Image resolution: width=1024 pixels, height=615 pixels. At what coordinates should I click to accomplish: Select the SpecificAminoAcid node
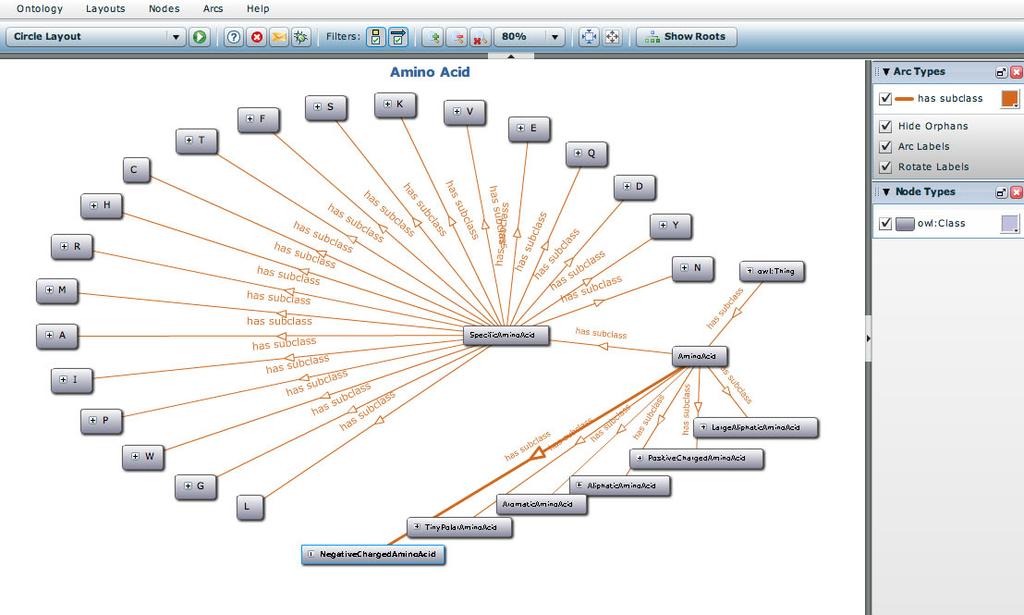(x=506, y=335)
